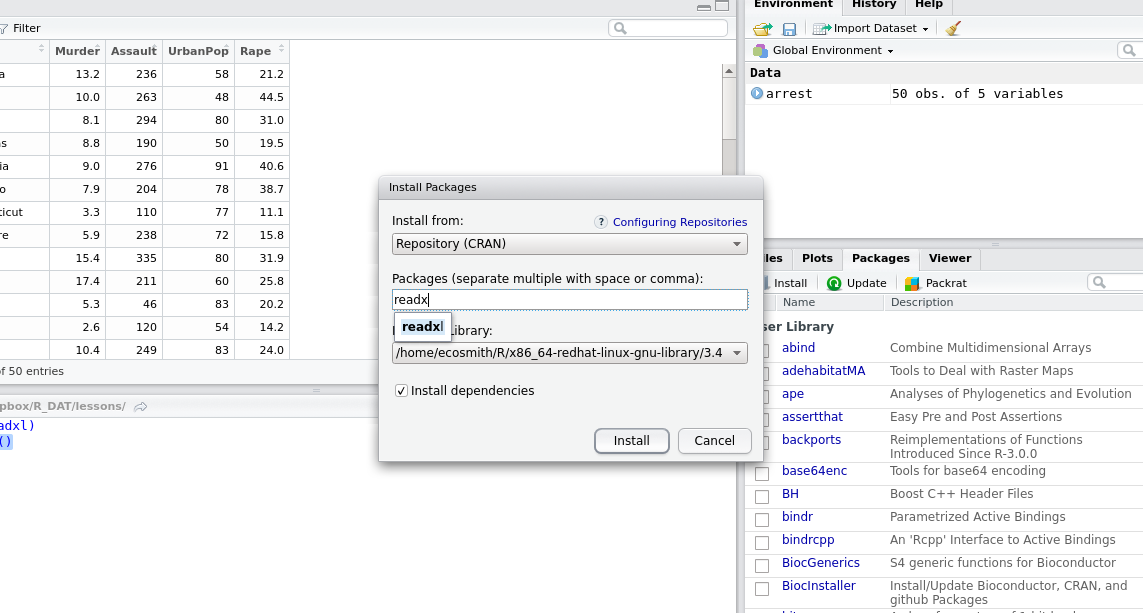Open Configuring Repositories link
The image size is (1143, 613).
[679, 222]
